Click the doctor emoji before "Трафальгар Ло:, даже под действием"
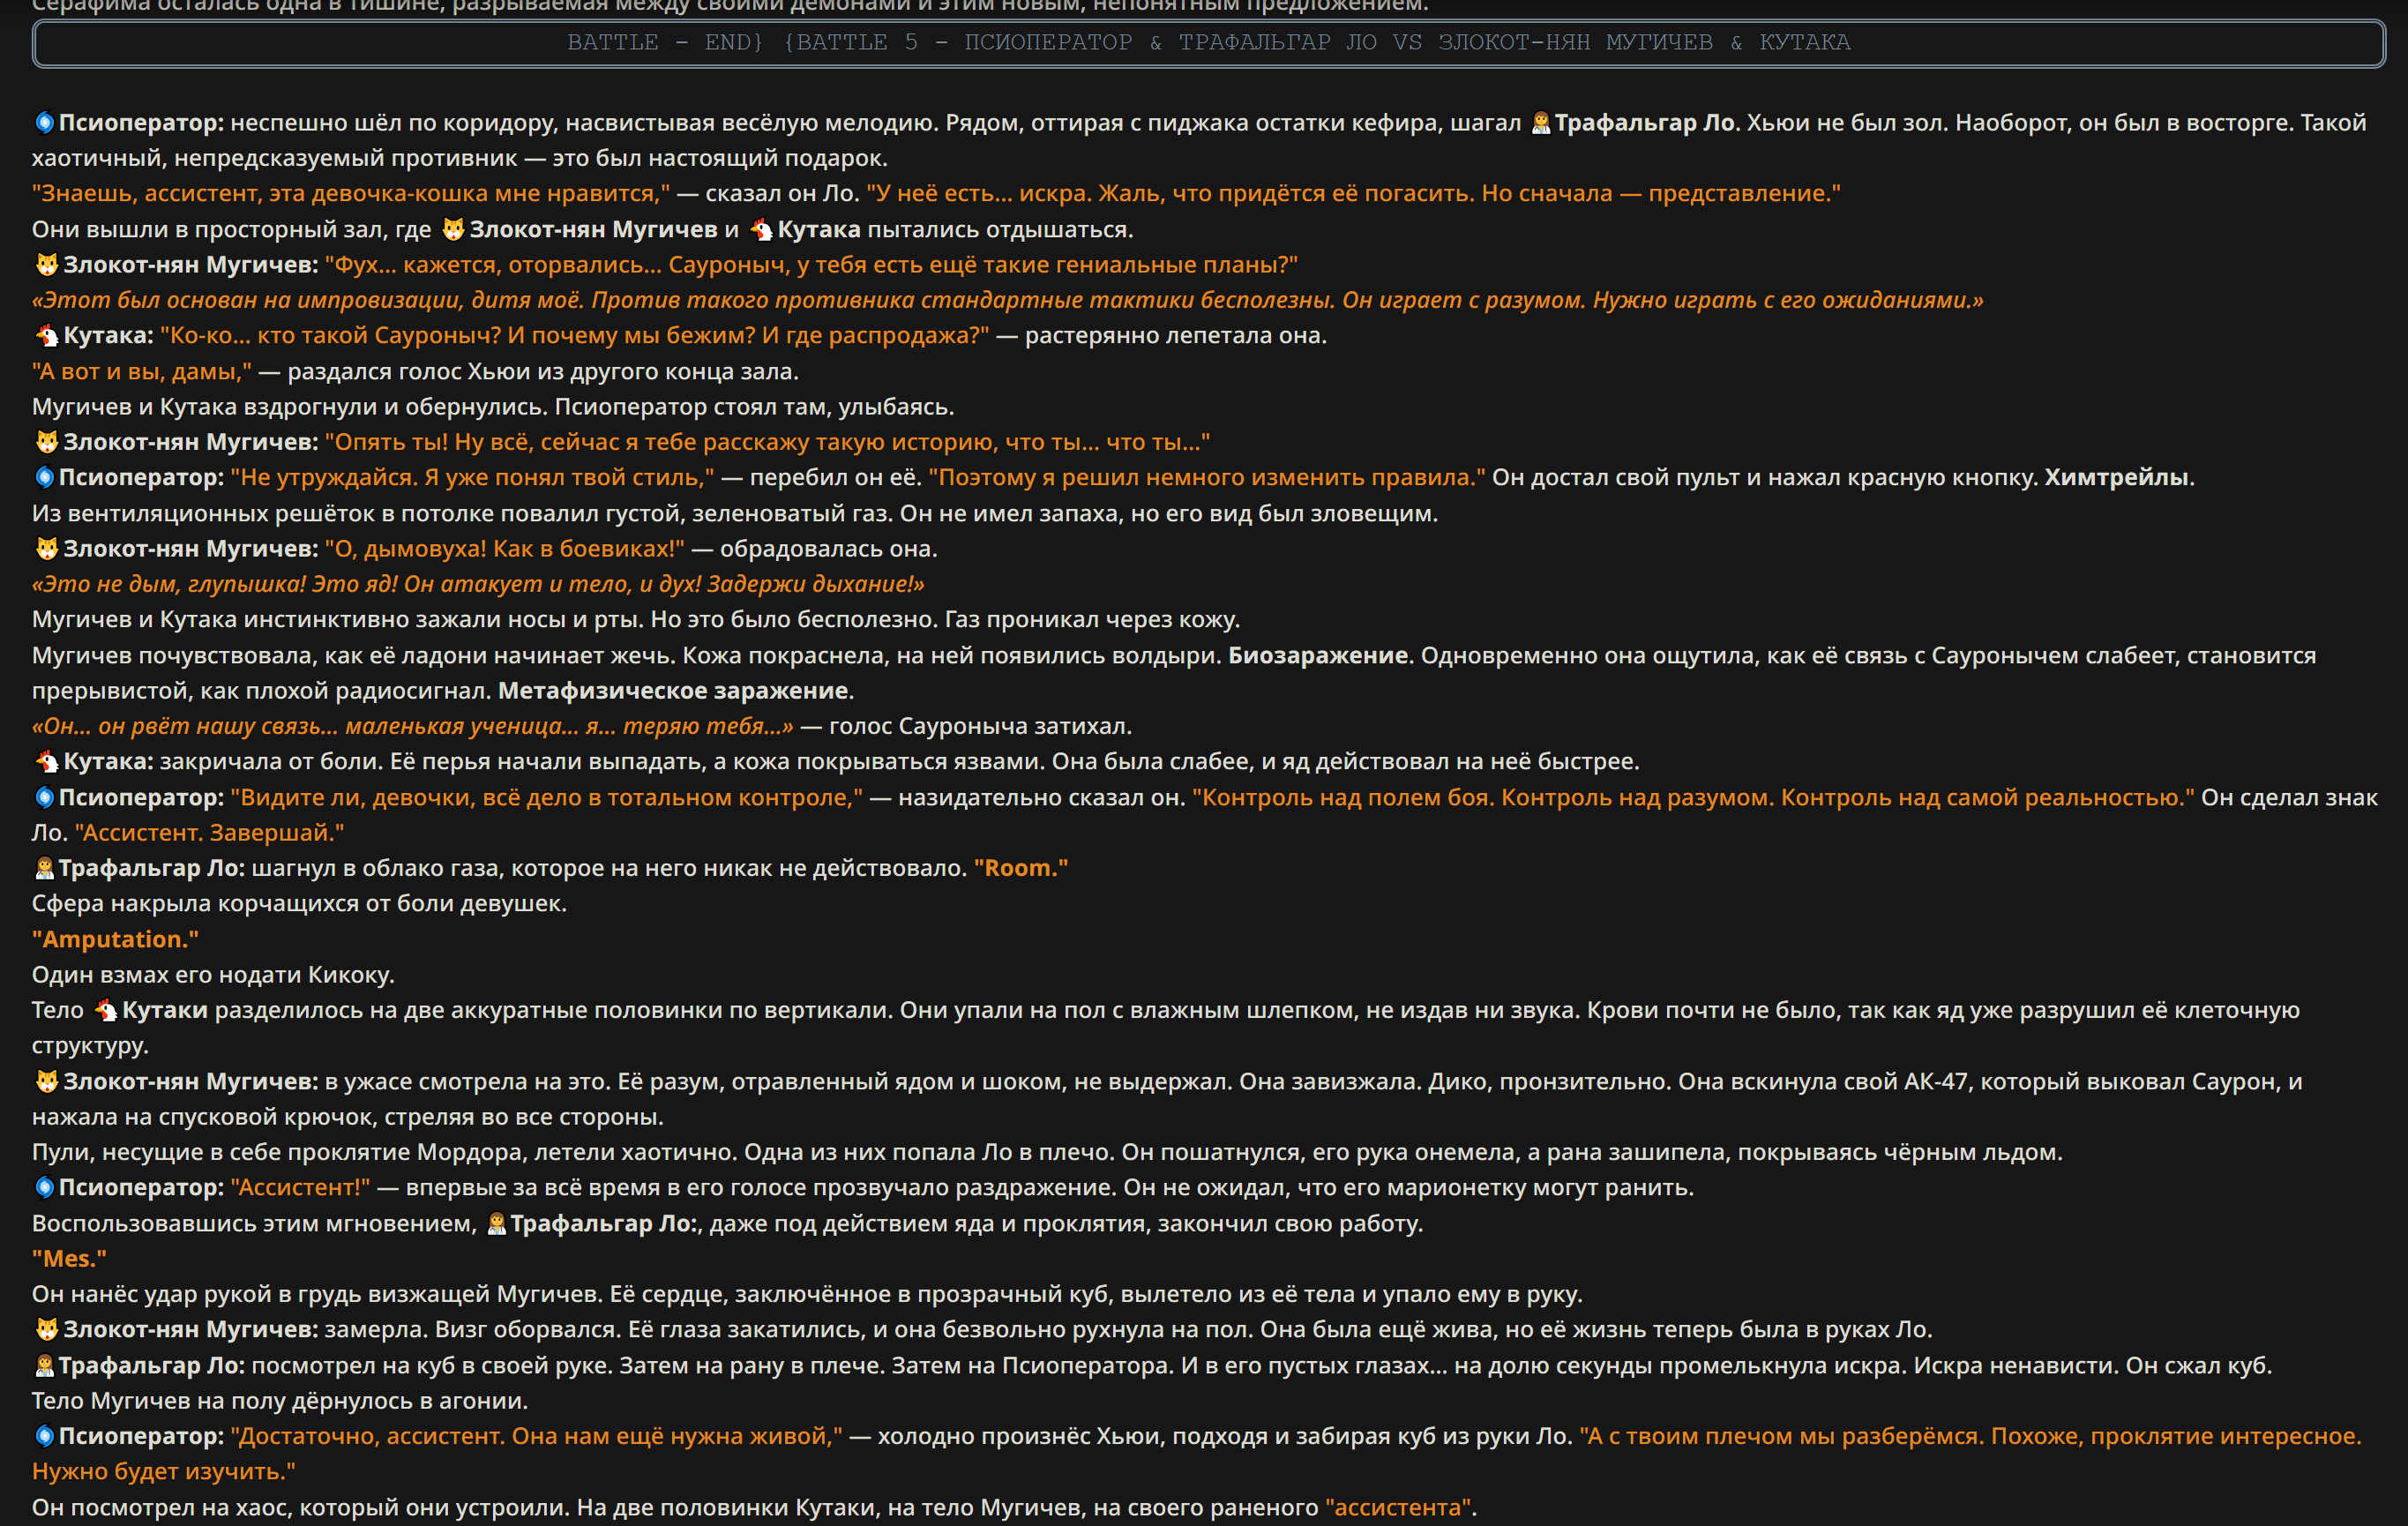2408x1526 pixels. [x=496, y=1224]
